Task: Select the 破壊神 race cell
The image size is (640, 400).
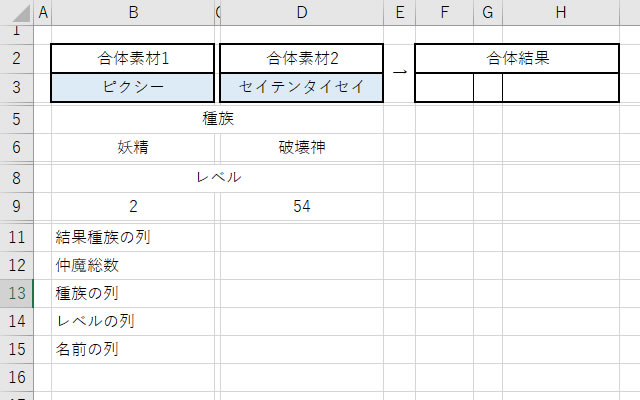Action: (x=302, y=147)
